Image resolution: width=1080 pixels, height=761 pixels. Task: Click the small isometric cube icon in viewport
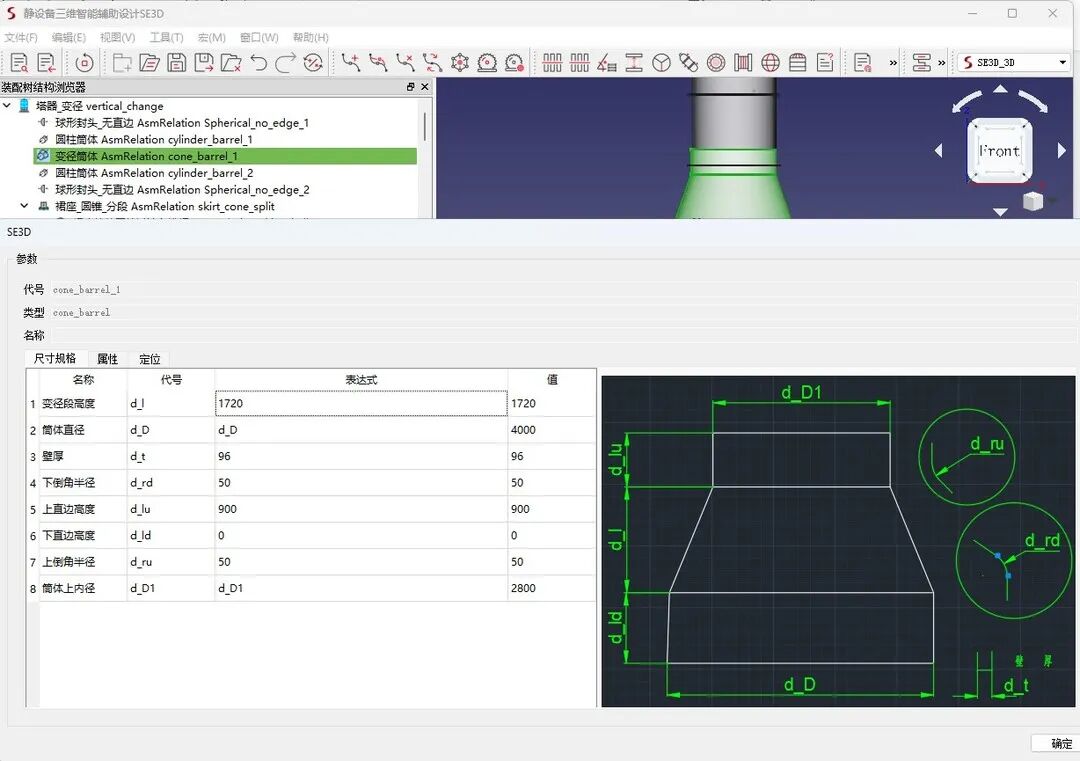point(1032,201)
